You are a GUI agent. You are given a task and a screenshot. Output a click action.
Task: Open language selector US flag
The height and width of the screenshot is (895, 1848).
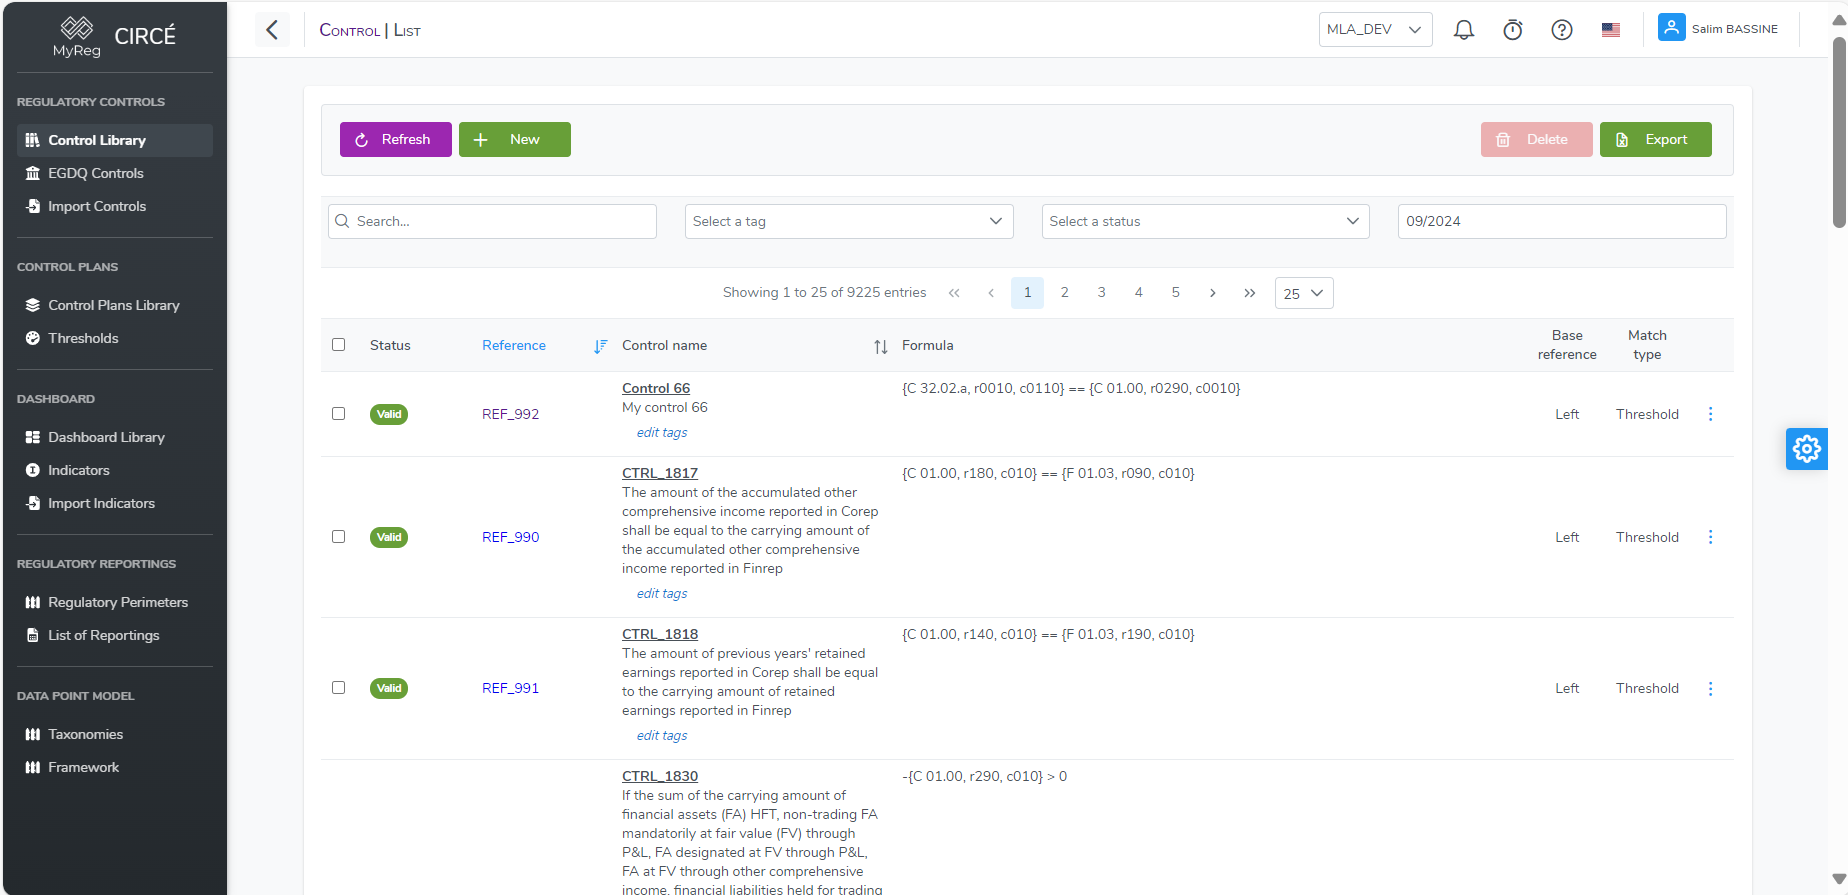pyautogui.click(x=1610, y=30)
